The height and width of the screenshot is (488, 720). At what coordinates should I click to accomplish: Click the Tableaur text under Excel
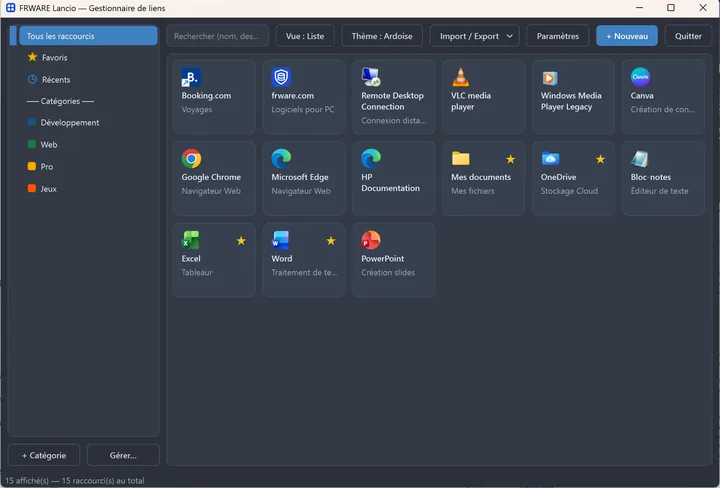(x=197, y=272)
